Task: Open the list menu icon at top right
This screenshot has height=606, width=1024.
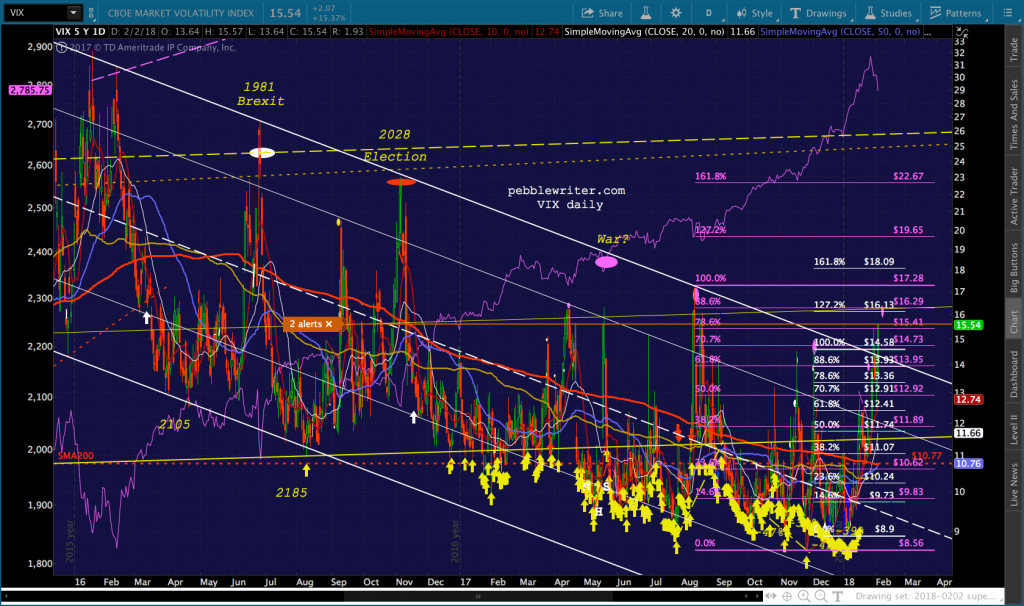Action: coord(1006,12)
